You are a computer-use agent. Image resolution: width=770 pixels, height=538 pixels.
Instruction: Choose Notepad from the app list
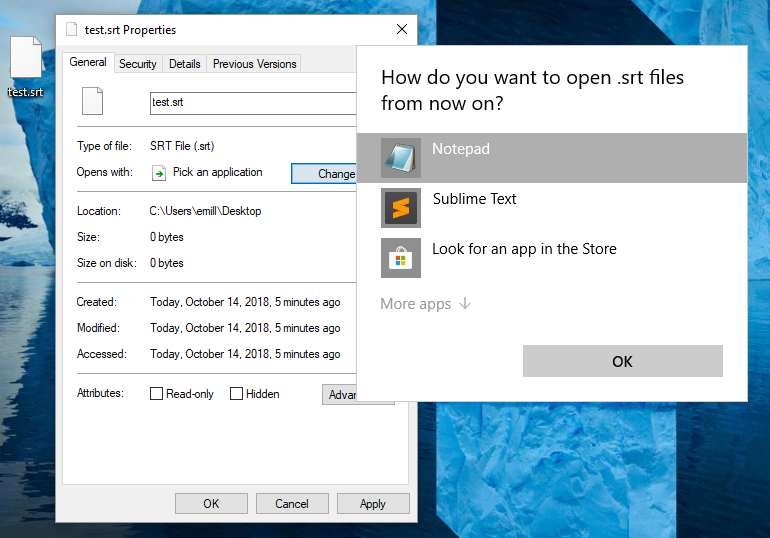click(x=552, y=158)
